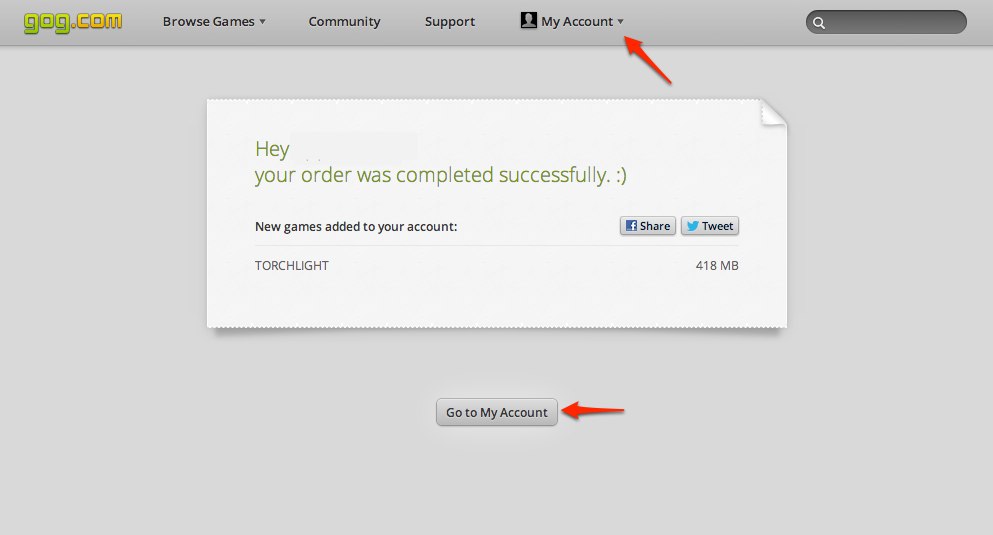This screenshot has height=535, width=993.
Task: Expand the Browse Games dropdown arrow
Action: point(262,22)
